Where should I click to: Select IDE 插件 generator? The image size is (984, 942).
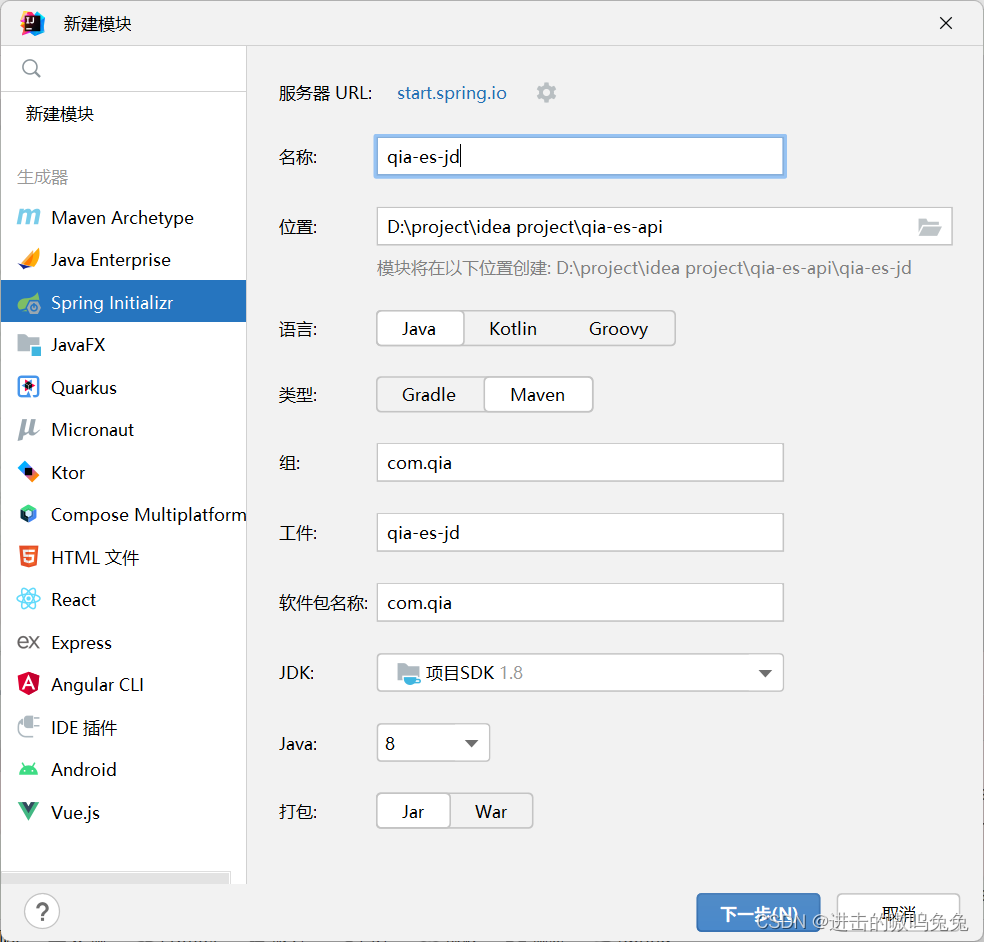(124, 727)
